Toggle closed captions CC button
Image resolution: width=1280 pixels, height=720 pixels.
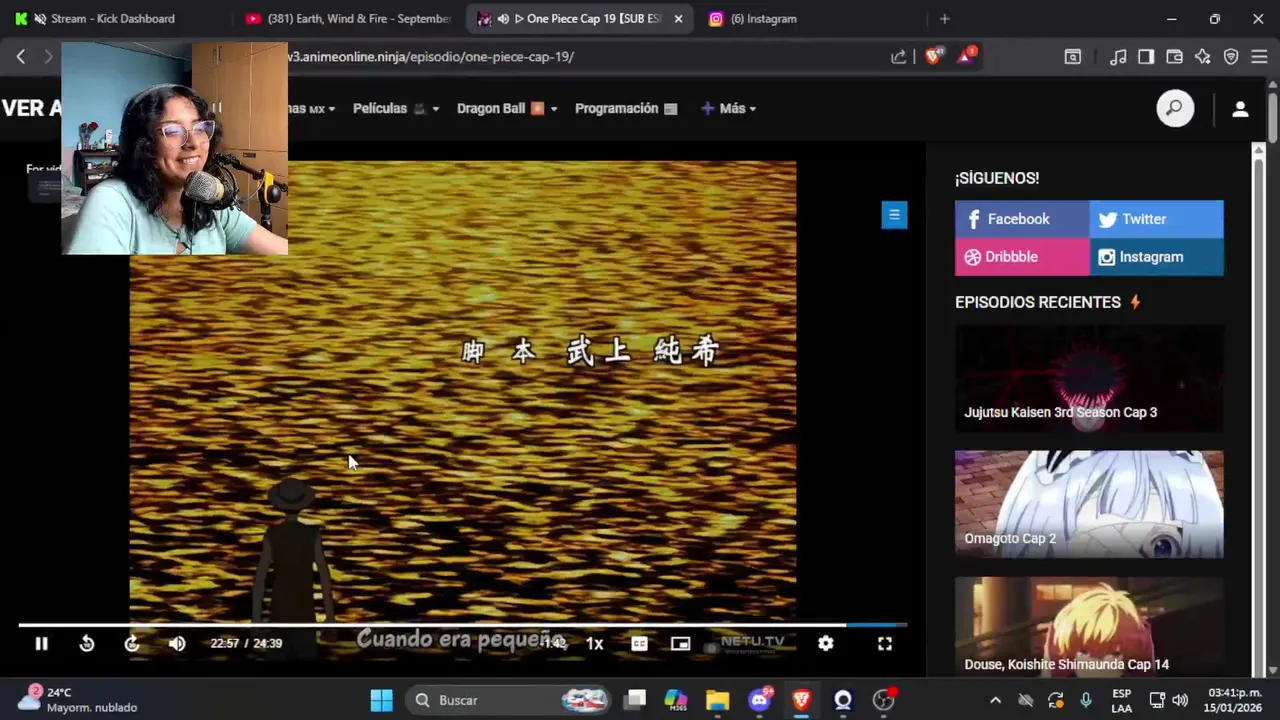640,644
